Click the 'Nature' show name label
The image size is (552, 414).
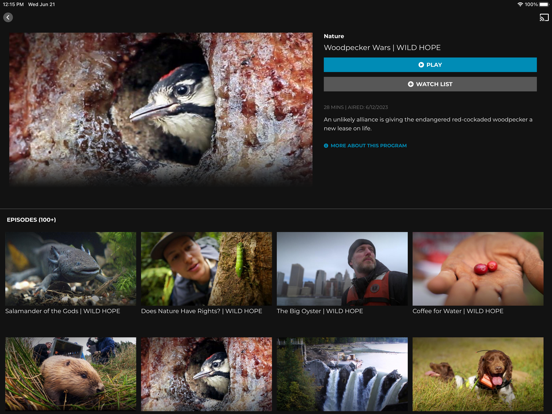334,36
